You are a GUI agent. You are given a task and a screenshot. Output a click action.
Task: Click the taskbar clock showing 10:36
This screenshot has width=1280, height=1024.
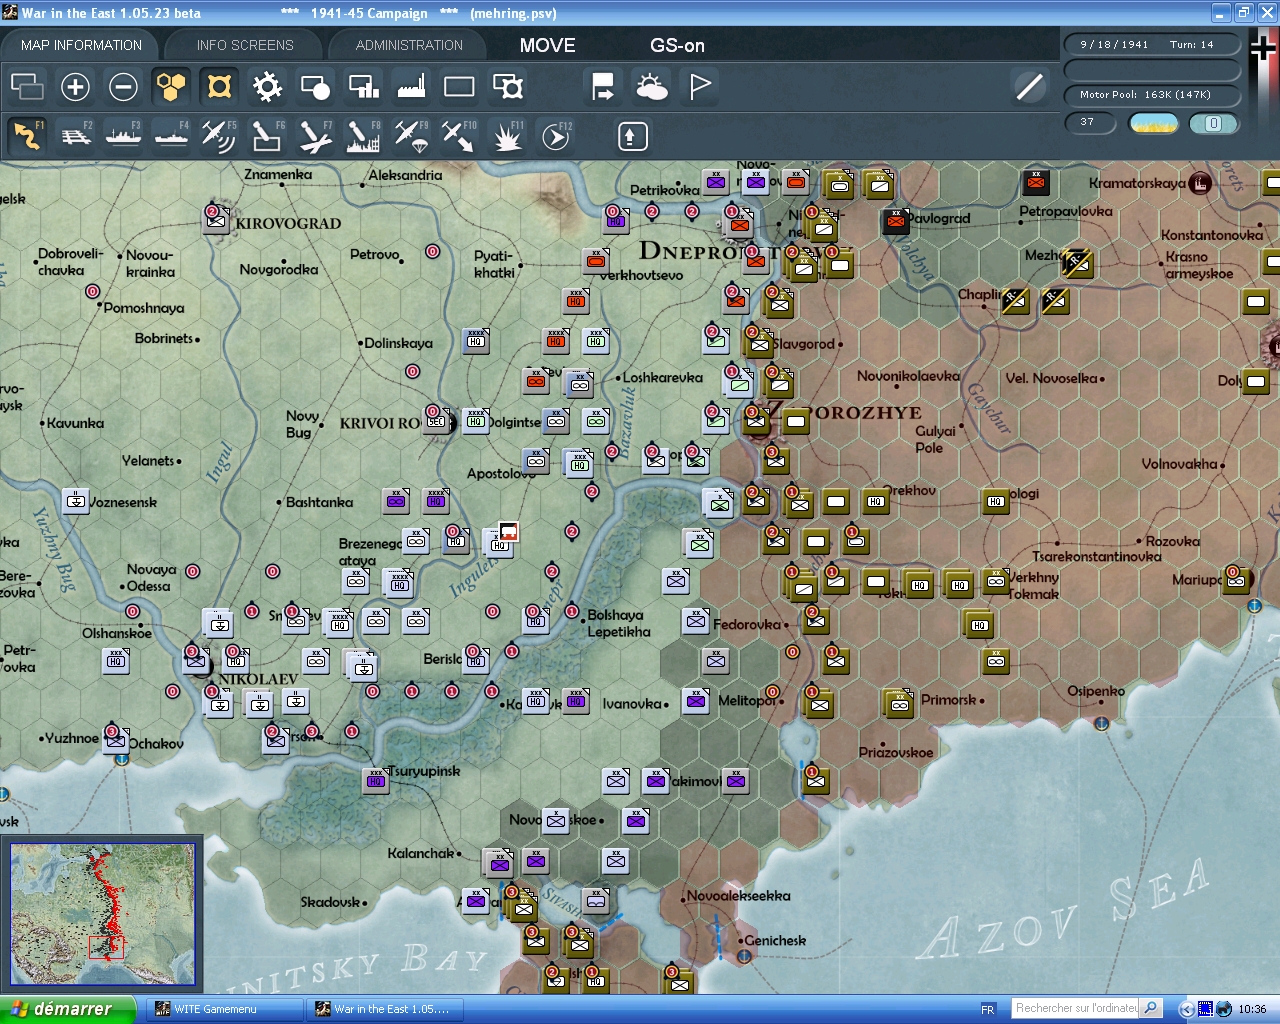pos(1252,1009)
